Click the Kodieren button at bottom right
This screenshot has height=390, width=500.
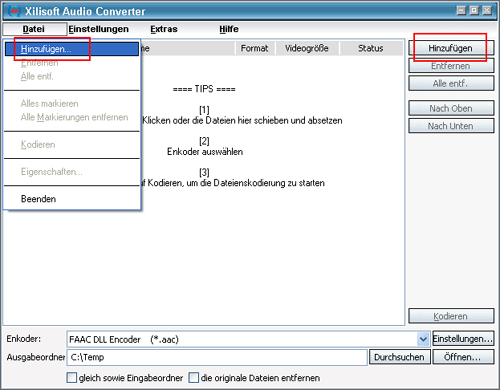click(x=451, y=316)
